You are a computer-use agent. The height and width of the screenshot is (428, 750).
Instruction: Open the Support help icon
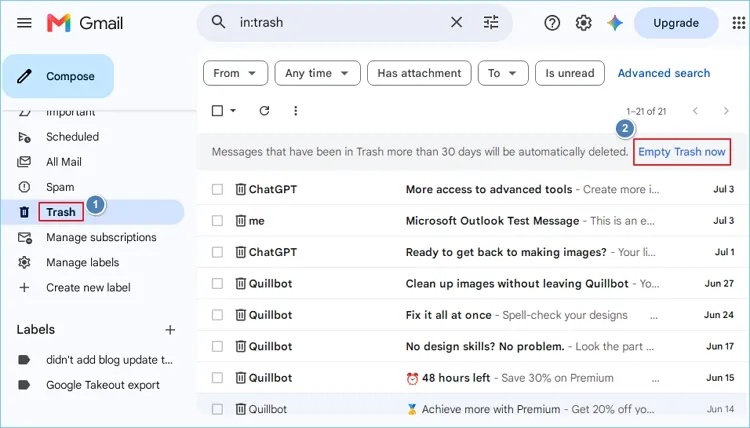(552, 22)
